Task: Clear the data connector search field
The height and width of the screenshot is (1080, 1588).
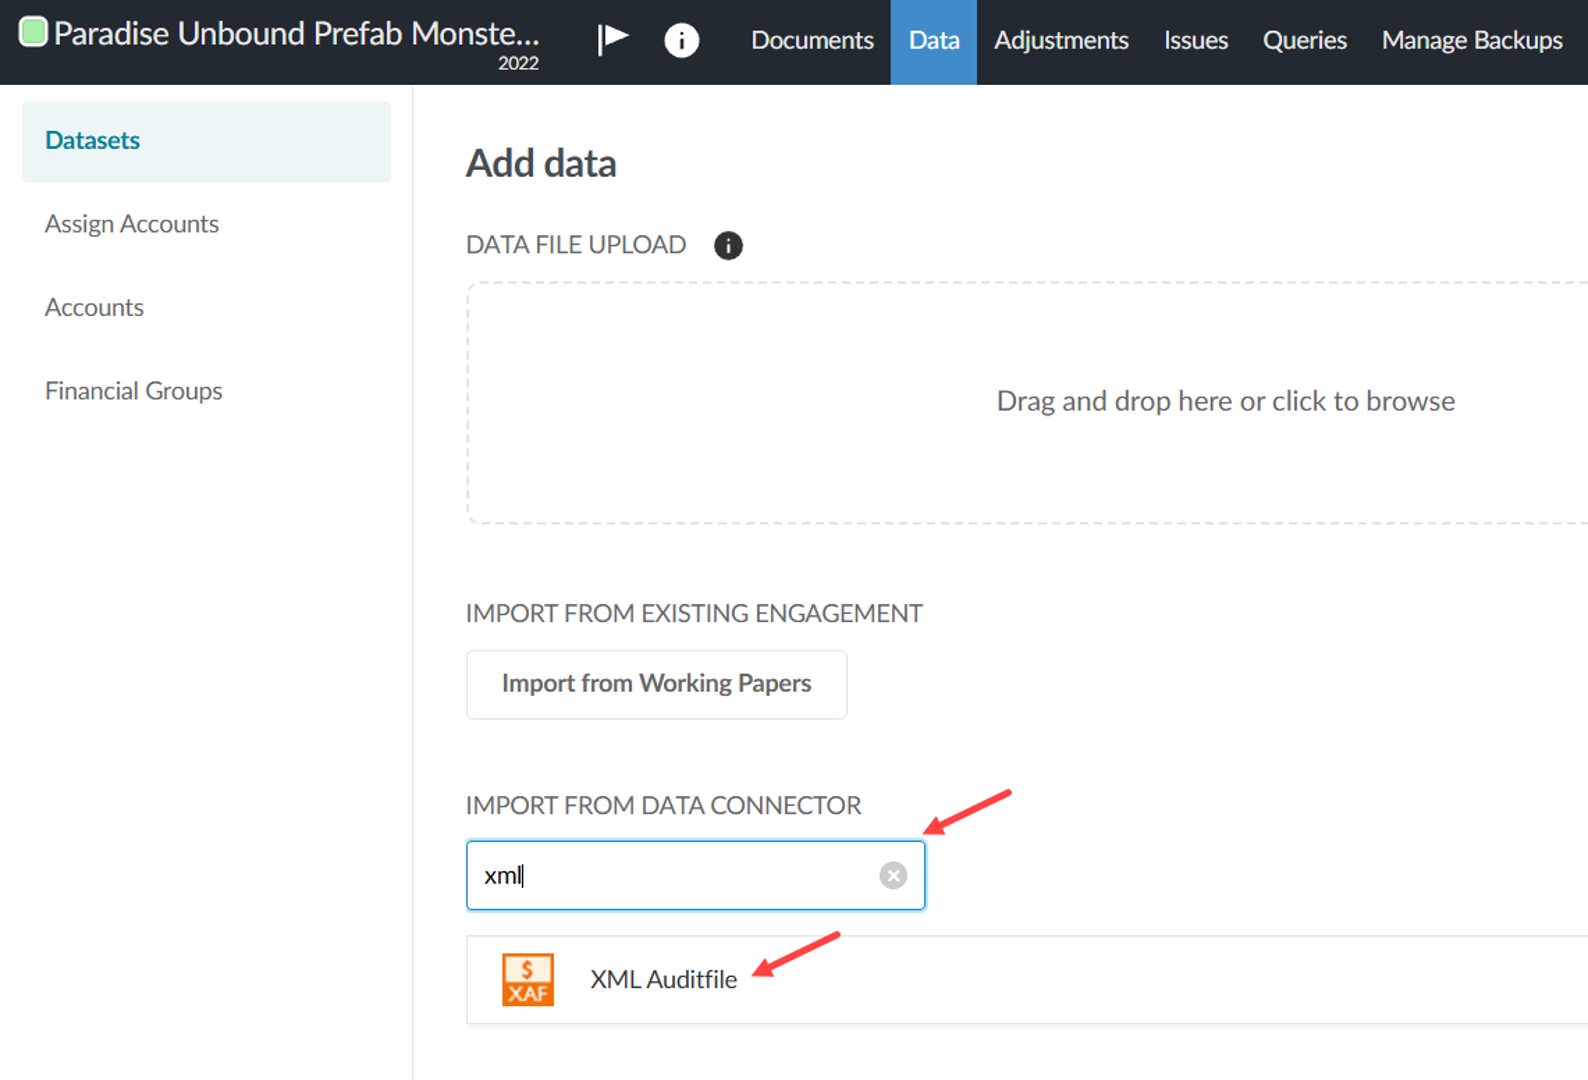Action: (x=893, y=876)
